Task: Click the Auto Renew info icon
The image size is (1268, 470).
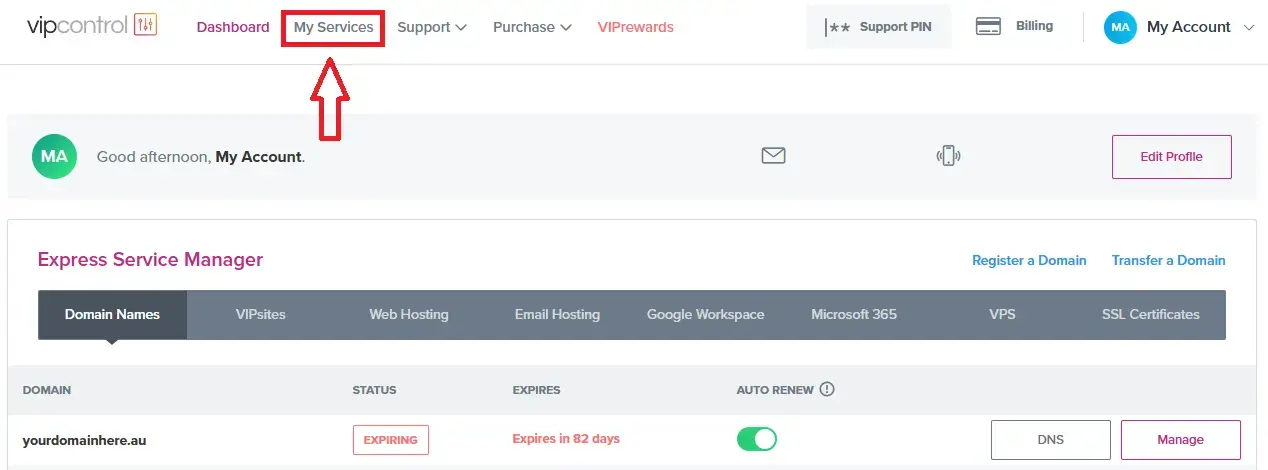Action: pyautogui.click(x=827, y=389)
